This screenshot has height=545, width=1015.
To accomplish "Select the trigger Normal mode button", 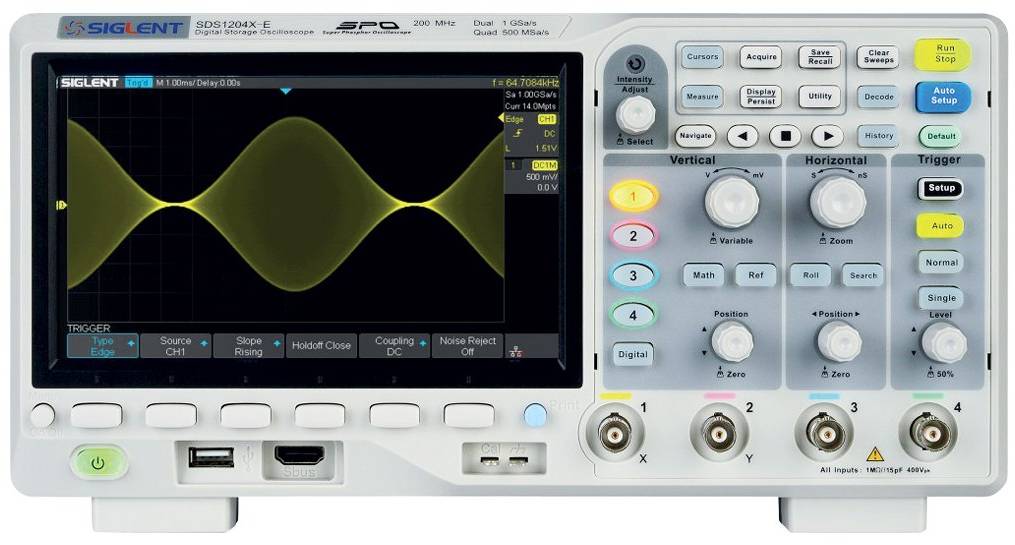I will [x=941, y=262].
